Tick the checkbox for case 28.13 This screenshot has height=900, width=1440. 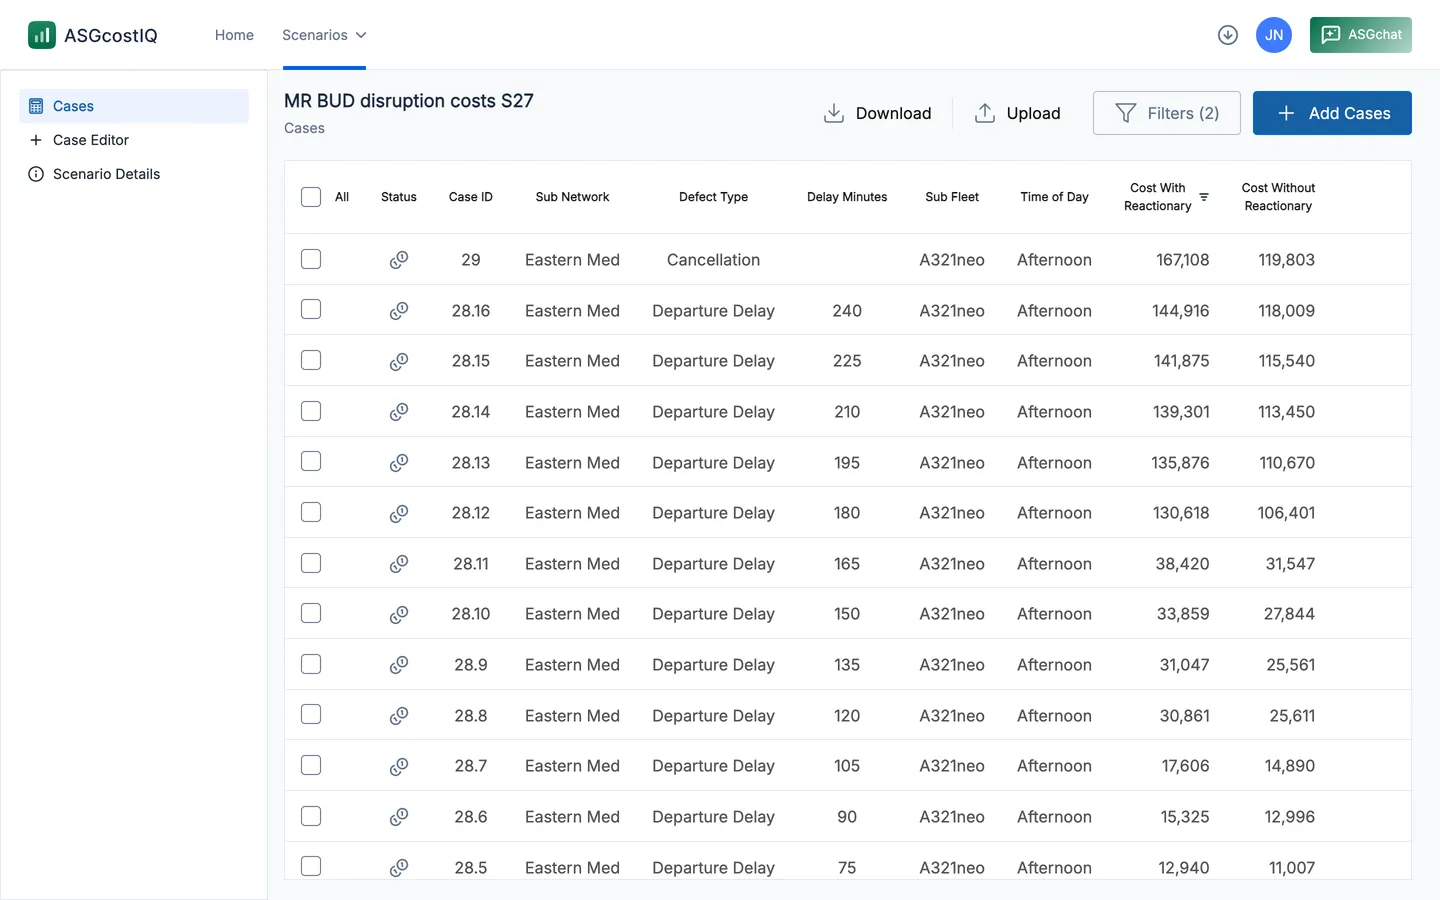tap(311, 462)
